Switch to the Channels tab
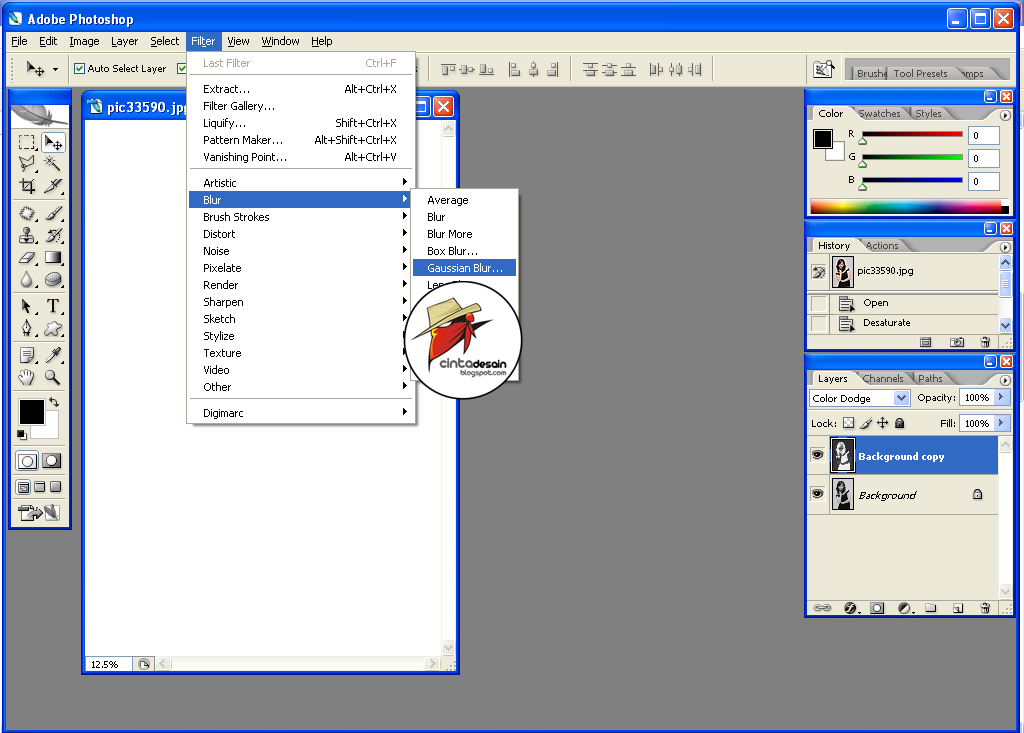1024x733 pixels. [883, 378]
